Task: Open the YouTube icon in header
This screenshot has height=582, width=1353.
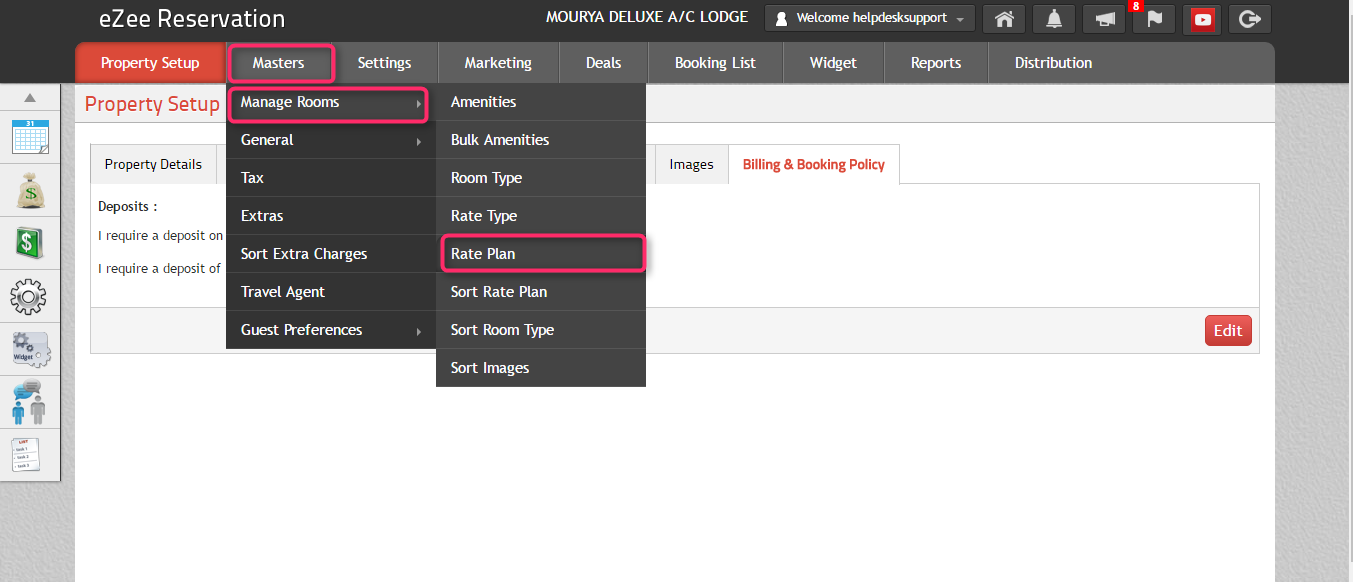Action: pos(1203,19)
